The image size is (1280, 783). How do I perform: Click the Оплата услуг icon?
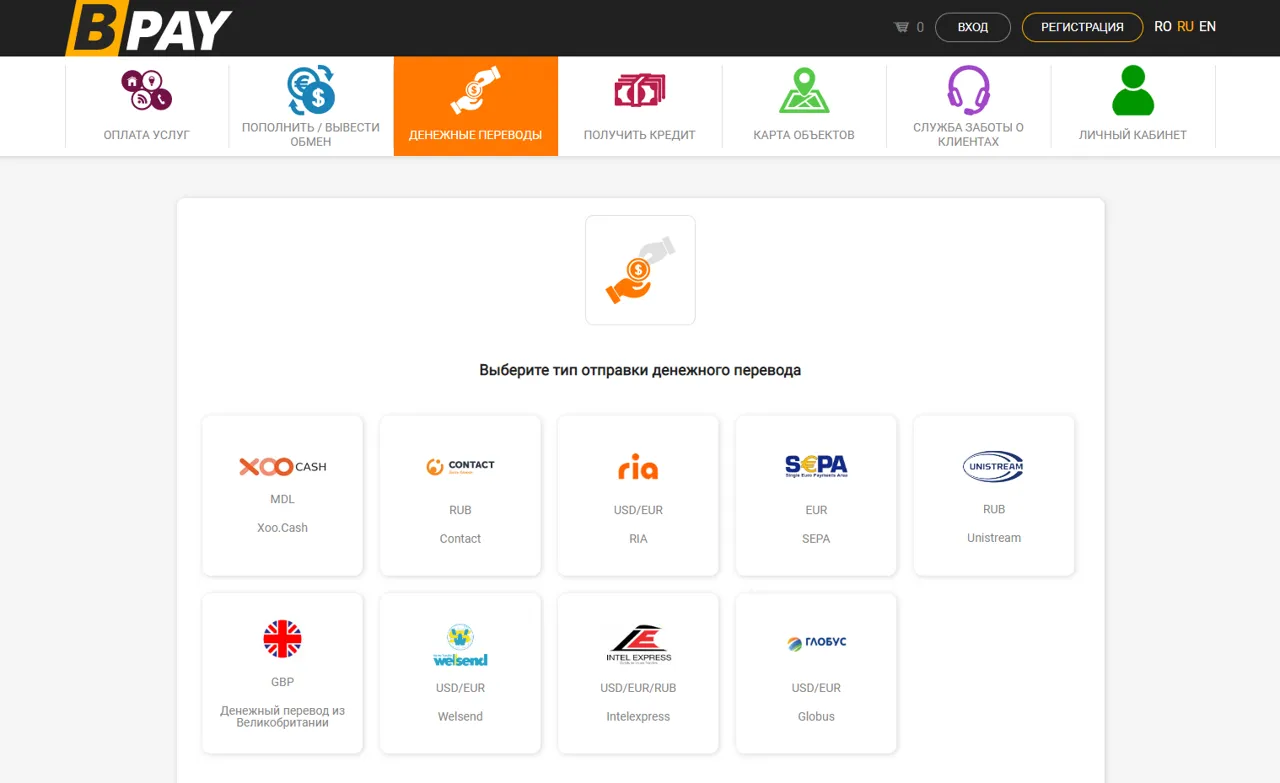[x=147, y=90]
